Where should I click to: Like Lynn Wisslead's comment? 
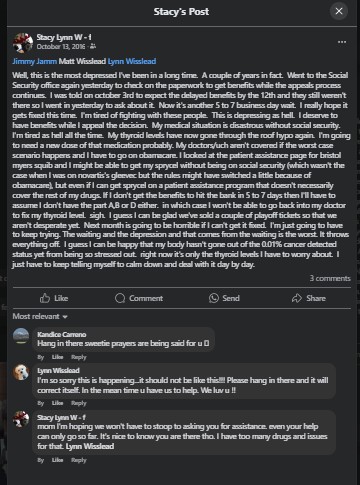(57, 403)
